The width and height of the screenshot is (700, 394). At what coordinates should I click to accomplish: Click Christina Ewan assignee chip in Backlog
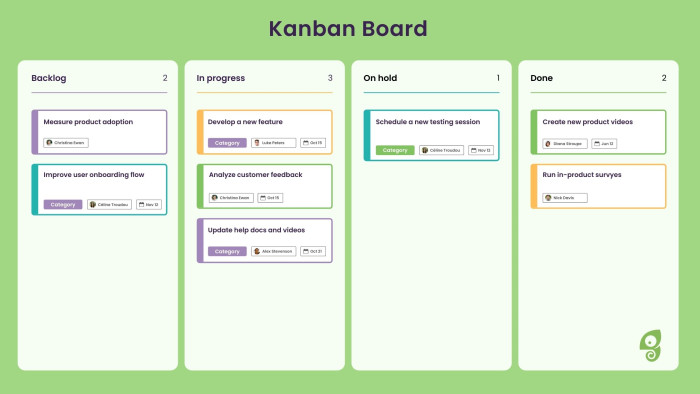pos(66,143)
